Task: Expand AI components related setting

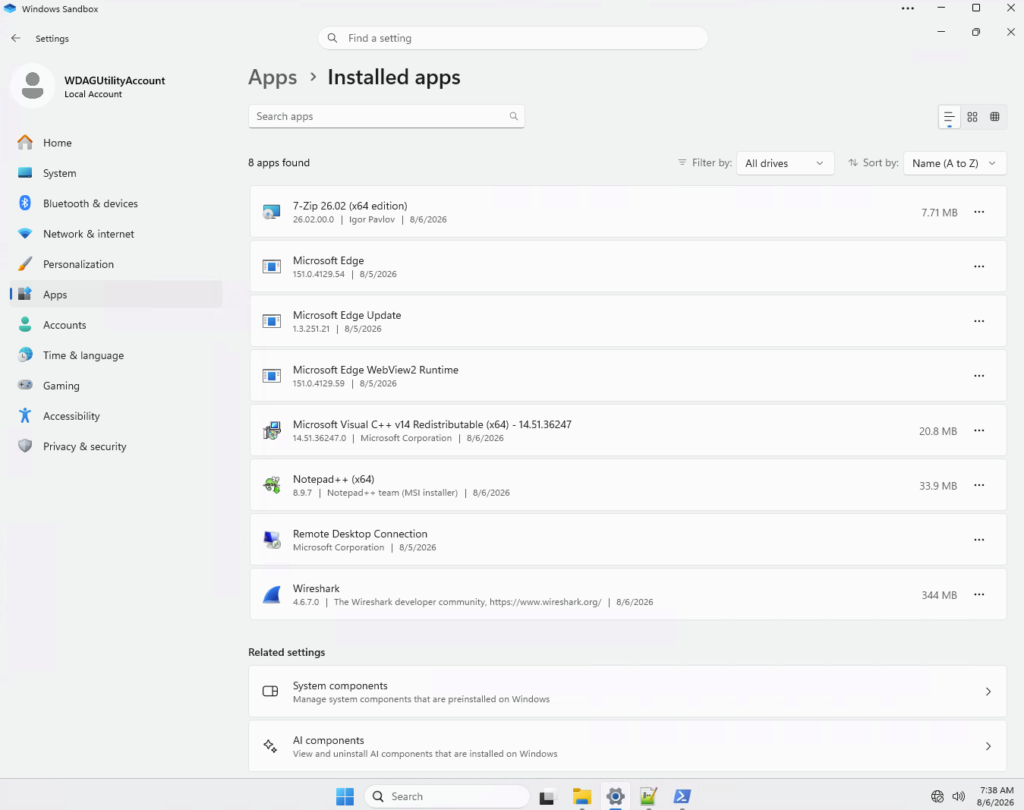Action: coord(627,746)
